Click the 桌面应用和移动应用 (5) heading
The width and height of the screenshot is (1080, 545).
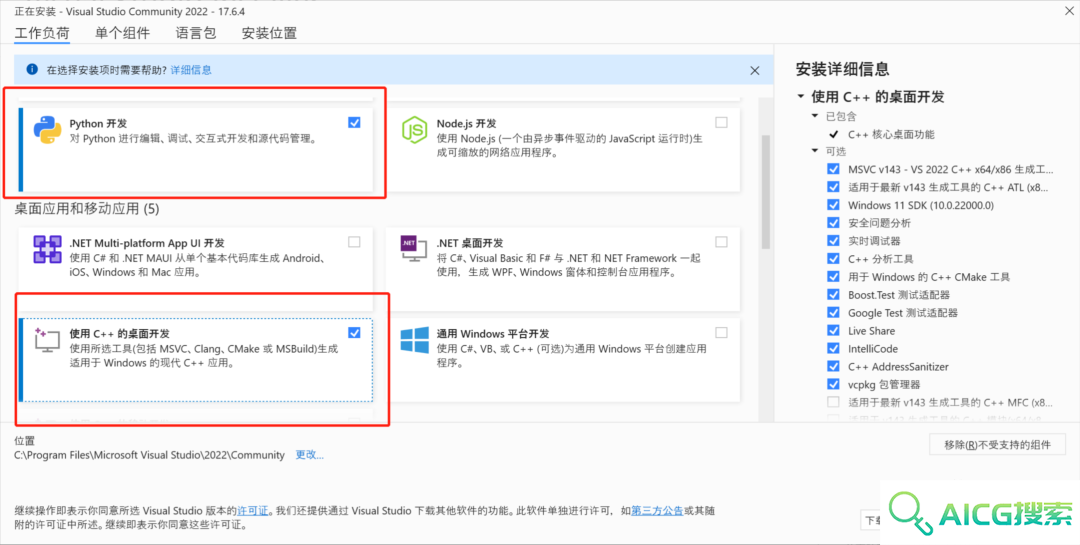point(87,208)
